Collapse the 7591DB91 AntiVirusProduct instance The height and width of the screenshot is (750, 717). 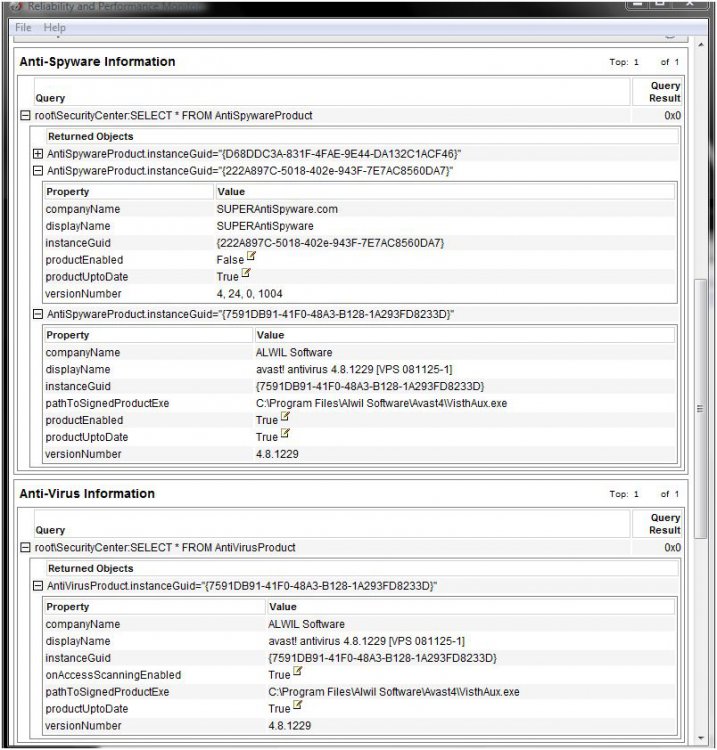click(38, 586)
